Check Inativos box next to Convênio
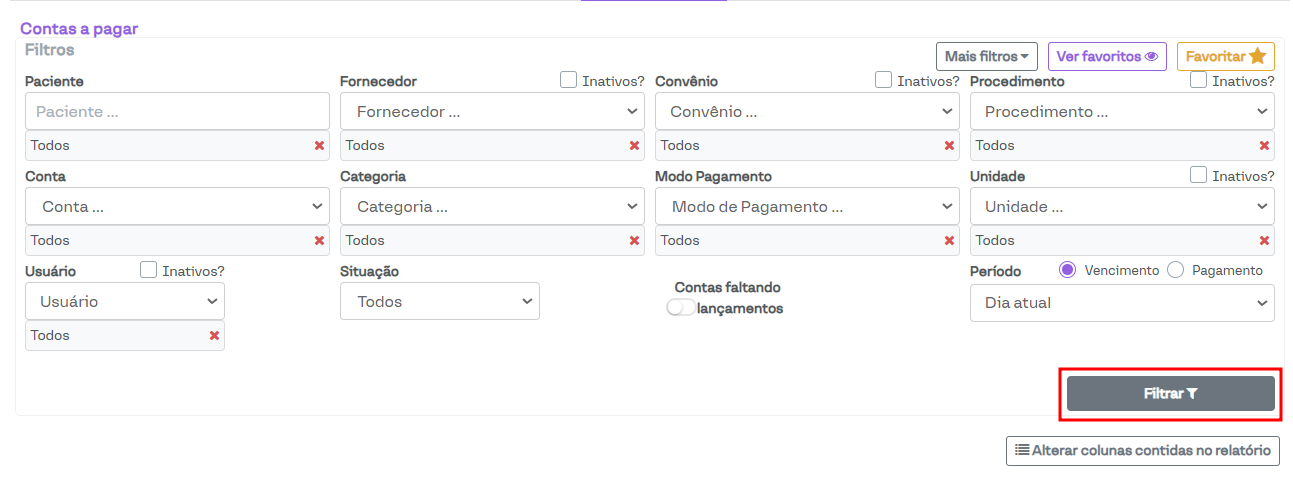 [x=883, y=80]
